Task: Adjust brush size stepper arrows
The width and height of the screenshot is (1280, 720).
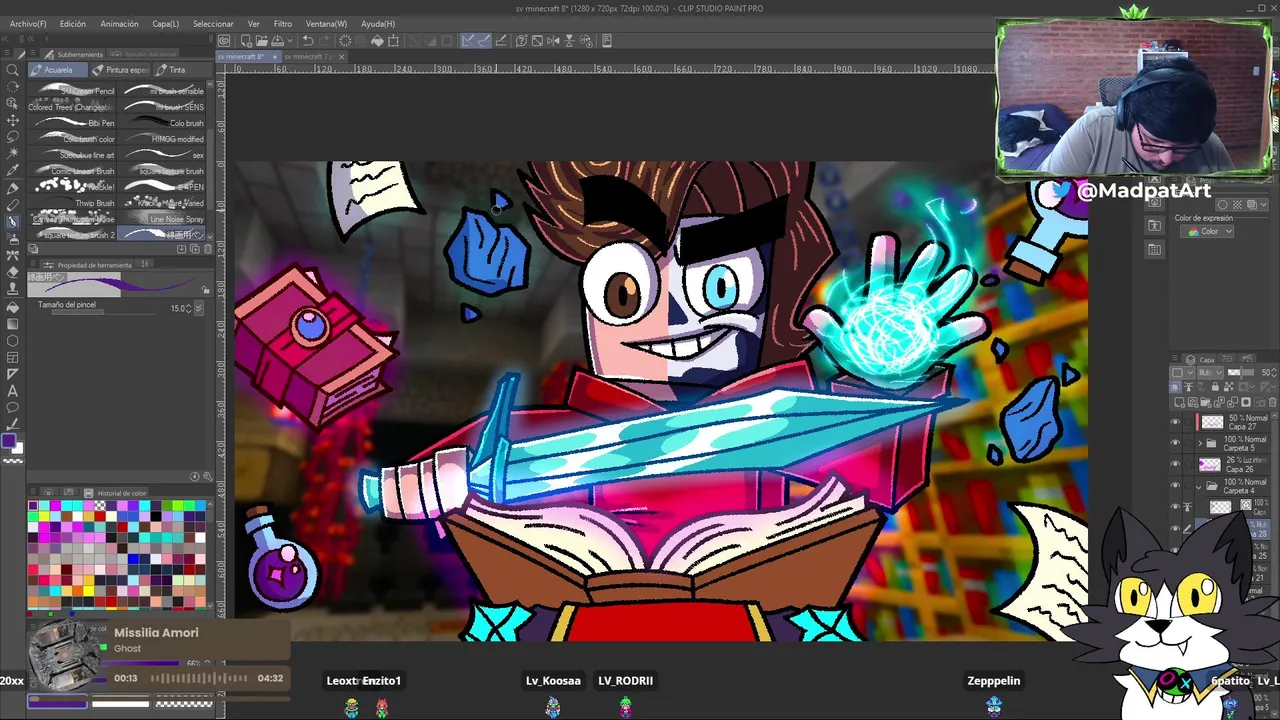Action: [189, 309]
